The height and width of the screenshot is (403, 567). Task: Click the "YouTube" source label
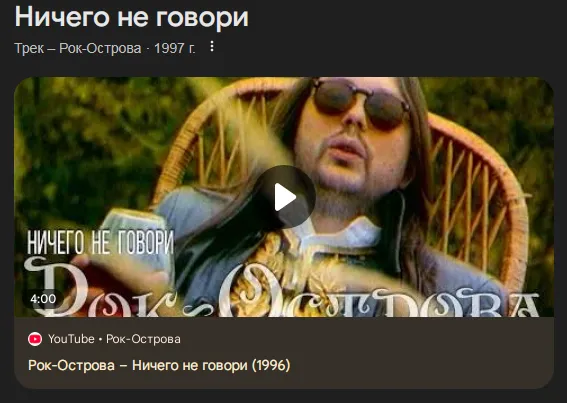(x=71, y=339)
